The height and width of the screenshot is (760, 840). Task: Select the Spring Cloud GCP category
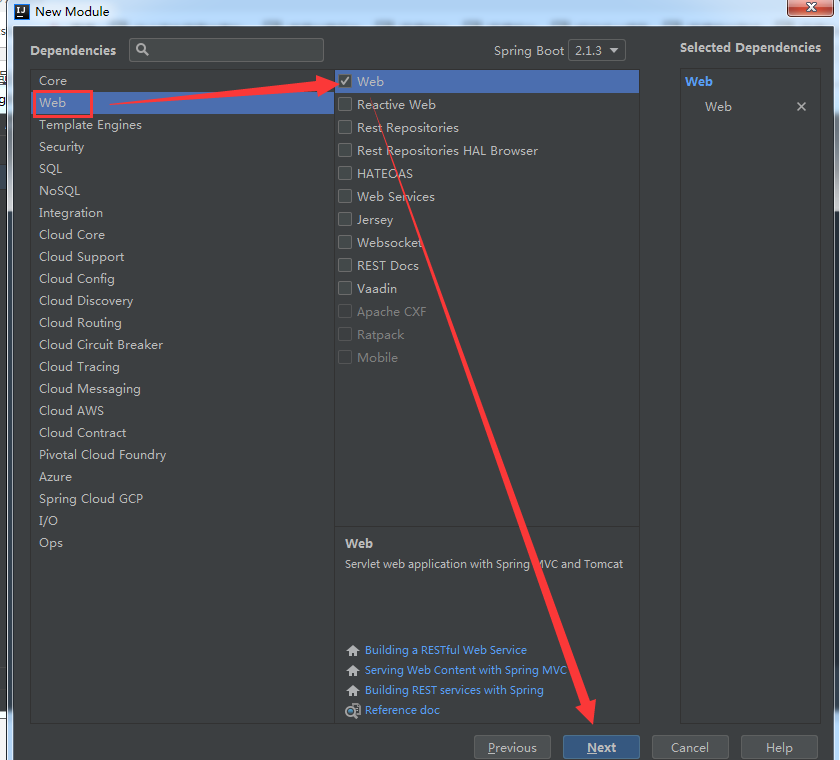pyautogui.click(x=182, y=498)
